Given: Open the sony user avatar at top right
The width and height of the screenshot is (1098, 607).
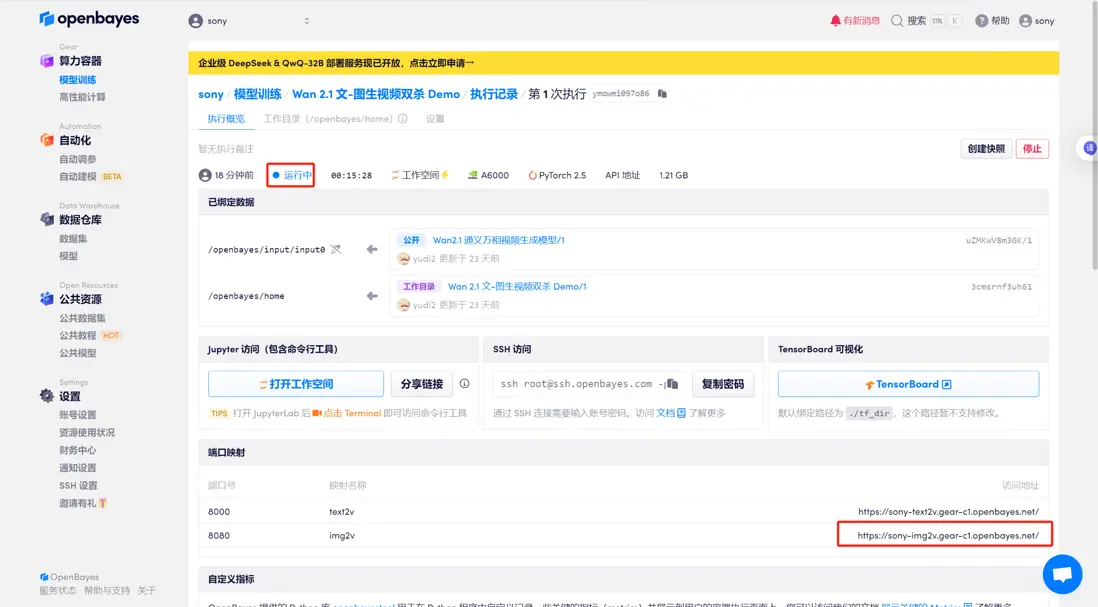Looking at the screenshot, I should 1025,21.
